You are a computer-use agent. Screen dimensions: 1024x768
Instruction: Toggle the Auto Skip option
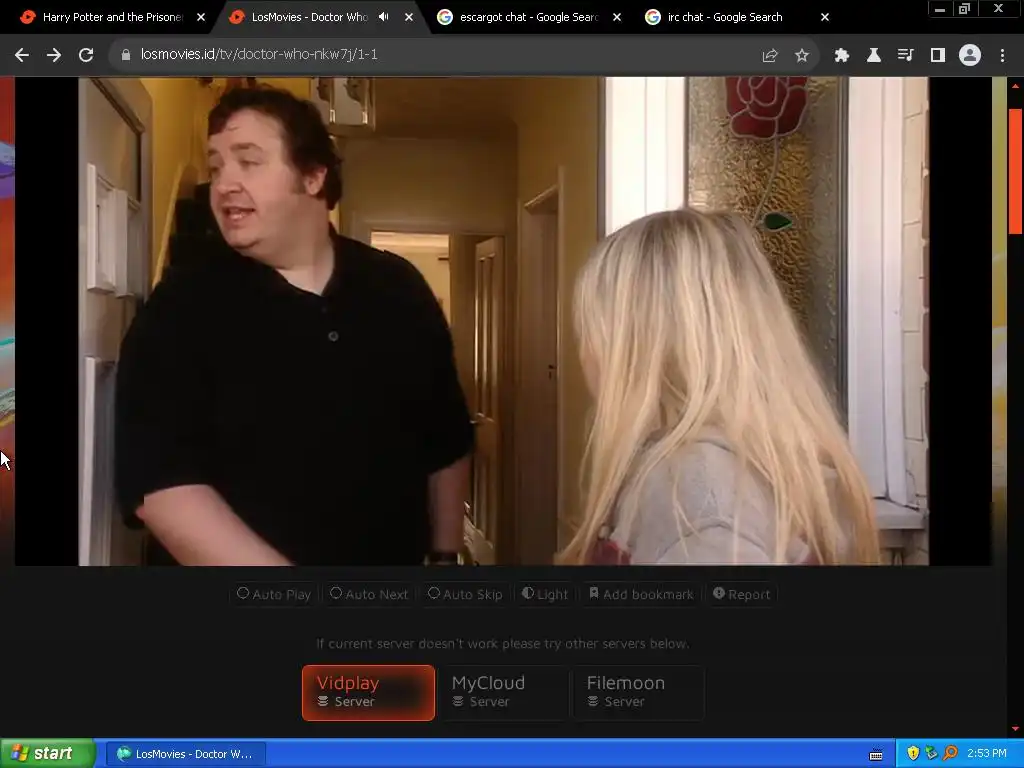464,594
